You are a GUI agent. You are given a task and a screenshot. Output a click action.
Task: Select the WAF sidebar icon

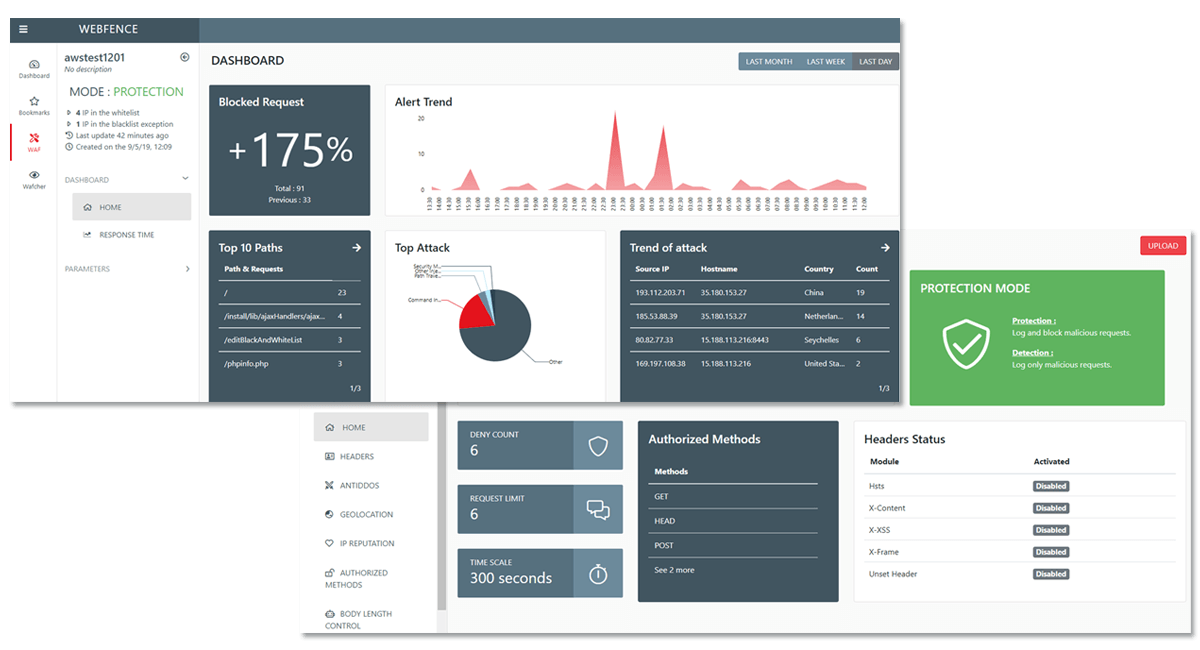34,142
